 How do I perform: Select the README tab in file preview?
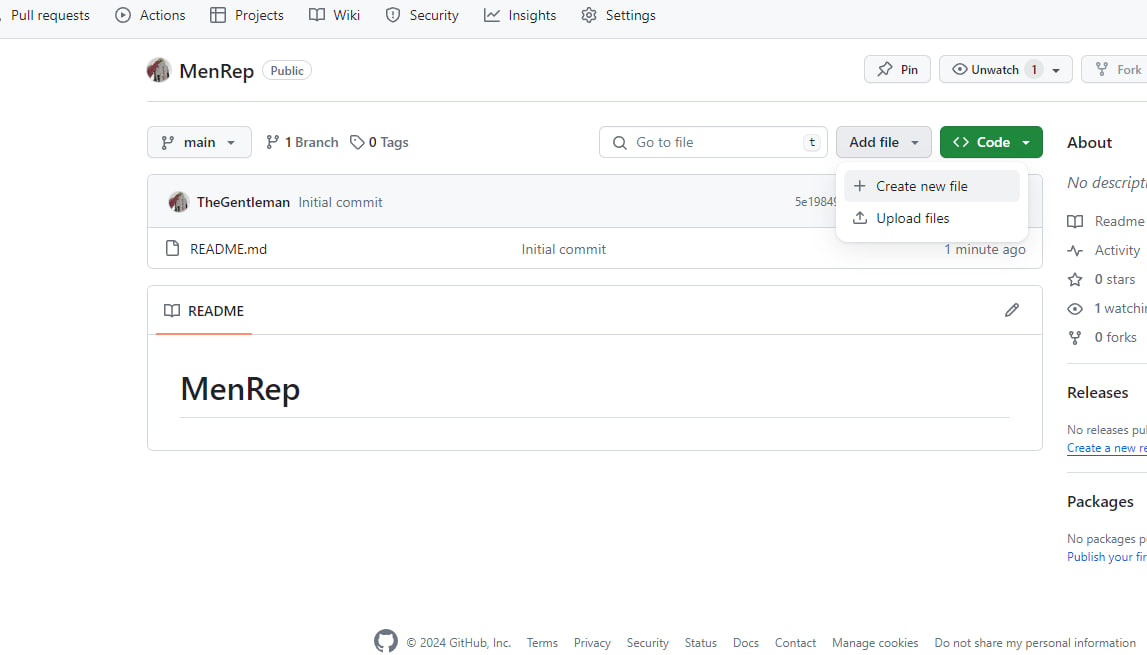pyautogui.click(x=204, y=310)
